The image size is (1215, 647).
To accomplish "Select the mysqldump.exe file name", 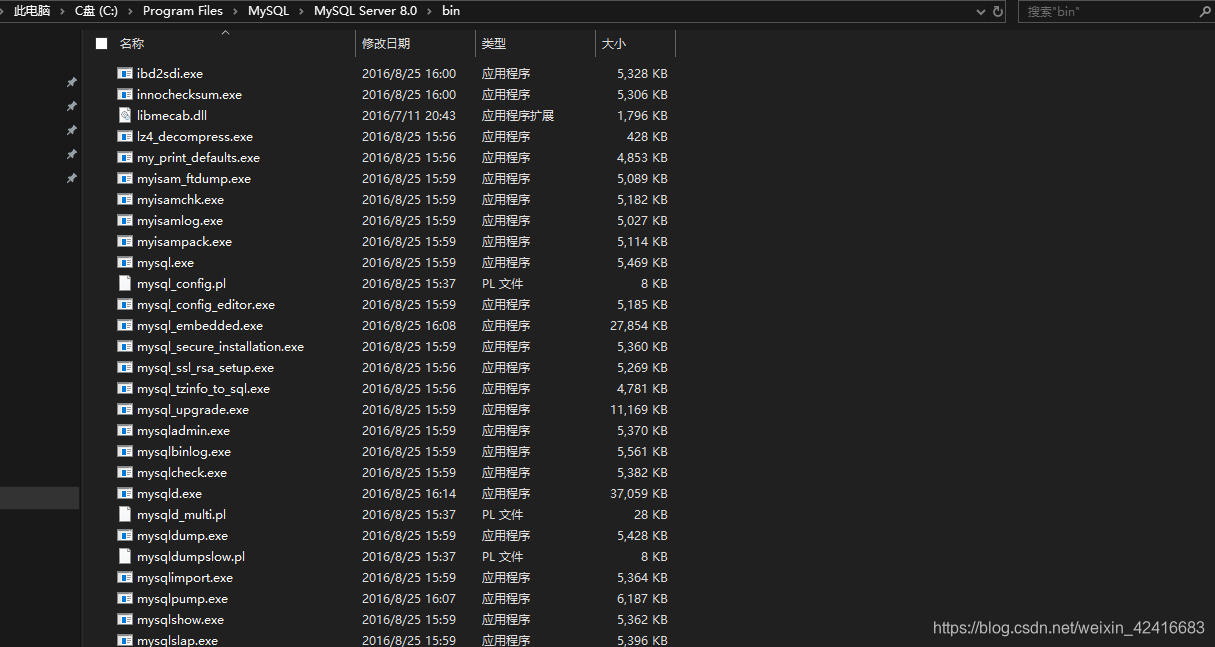I will [182, 535].
